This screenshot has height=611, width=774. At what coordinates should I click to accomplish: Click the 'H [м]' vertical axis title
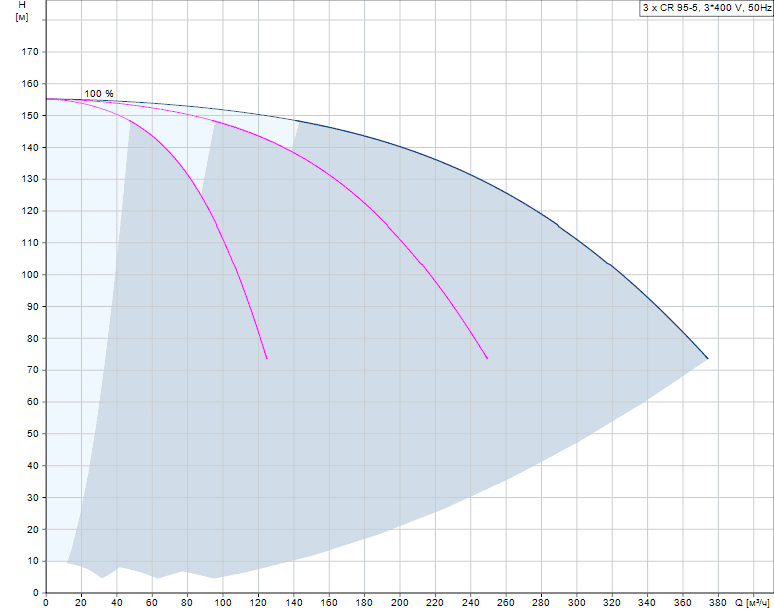(22, 11)
